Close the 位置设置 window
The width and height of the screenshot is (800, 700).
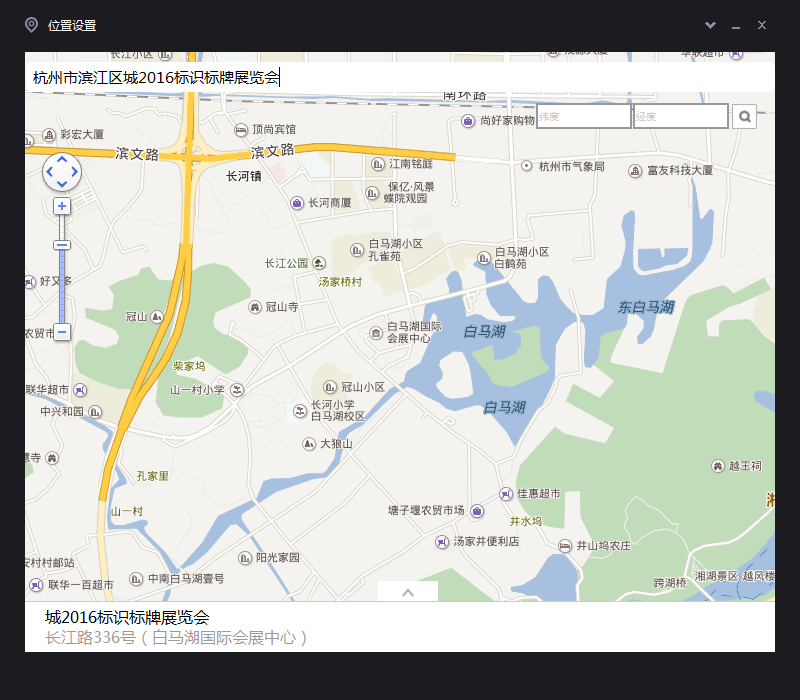tap(762, 25)
